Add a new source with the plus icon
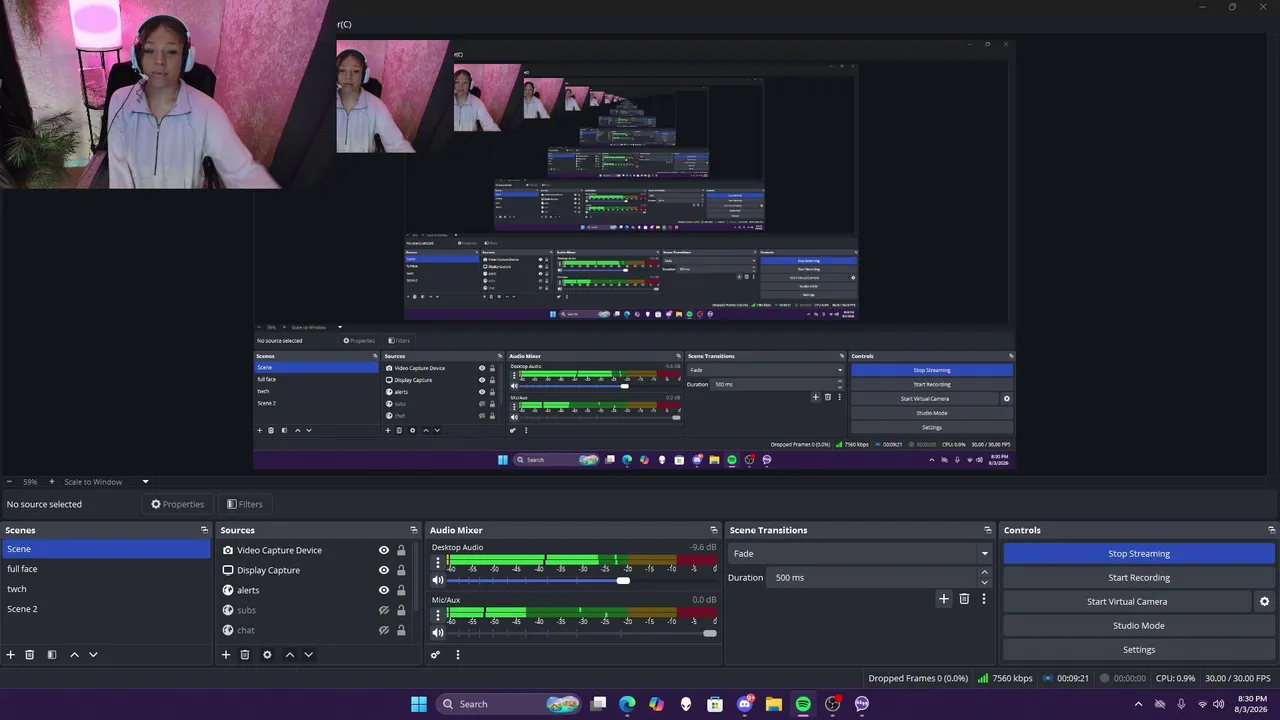The image size is (1280, 720). point(226,655)
